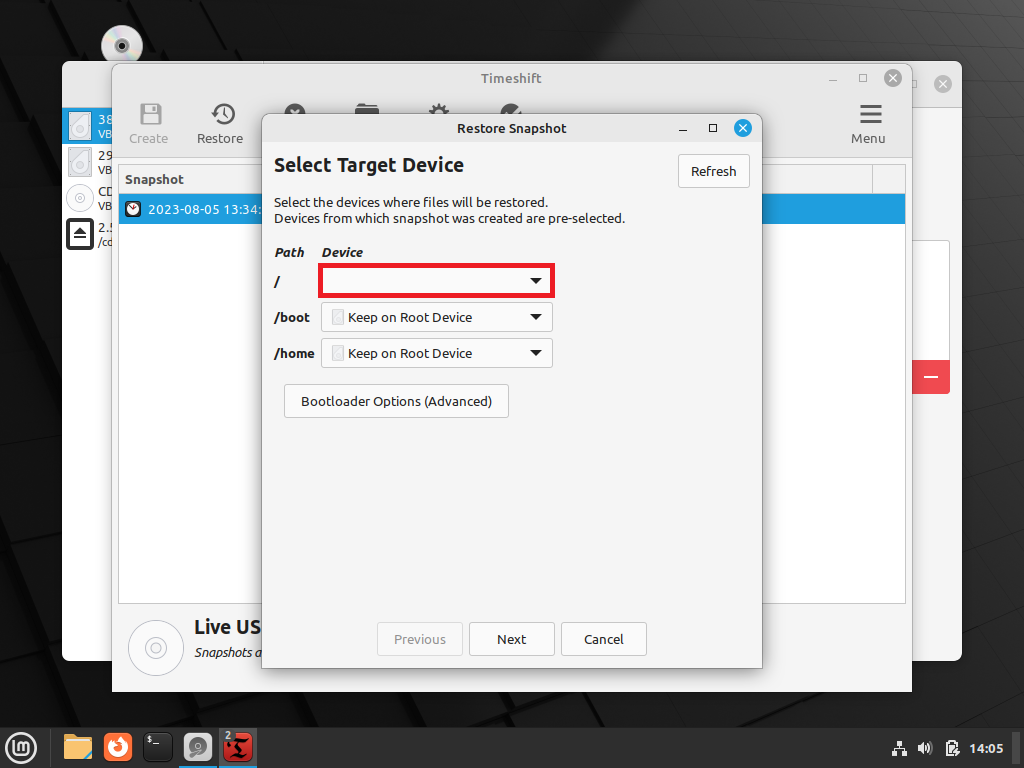This screenshot has height=768, width=1024.
Task: Open the network tray icon
Action: [x=899, y=748]
